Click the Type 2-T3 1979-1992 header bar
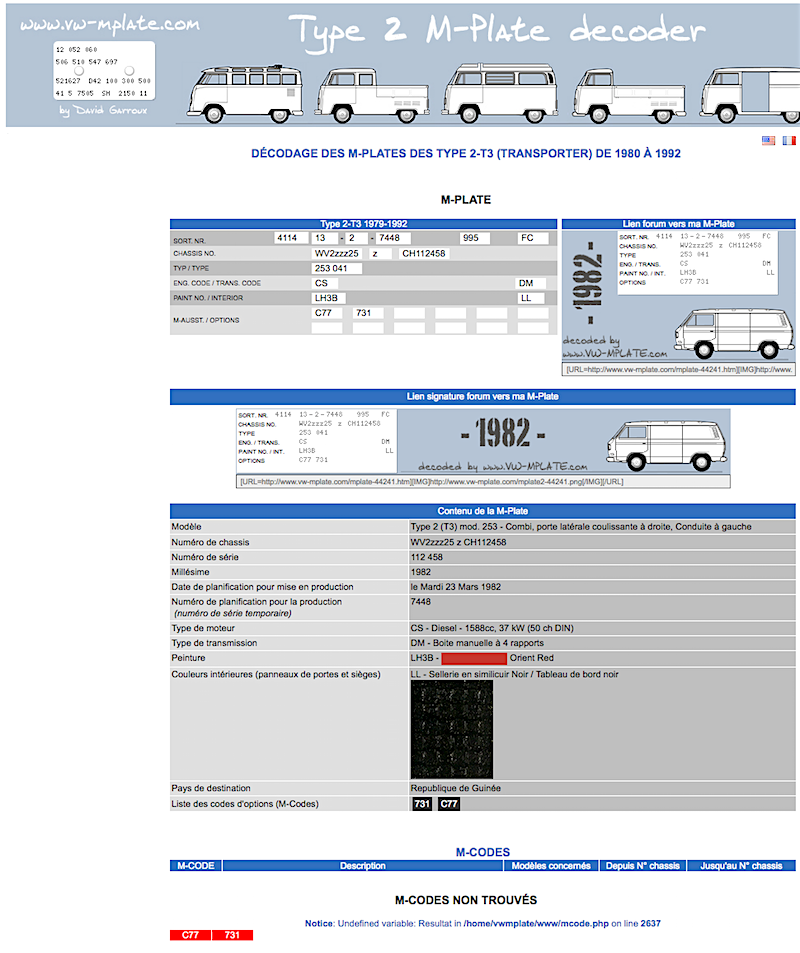The image size is (800, 953). coord(364,224)
